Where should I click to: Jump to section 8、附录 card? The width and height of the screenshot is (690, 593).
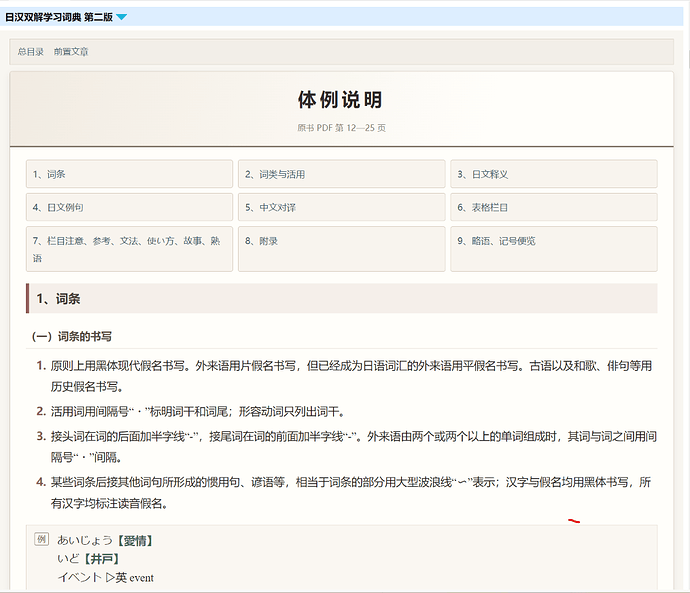(341, 249)
